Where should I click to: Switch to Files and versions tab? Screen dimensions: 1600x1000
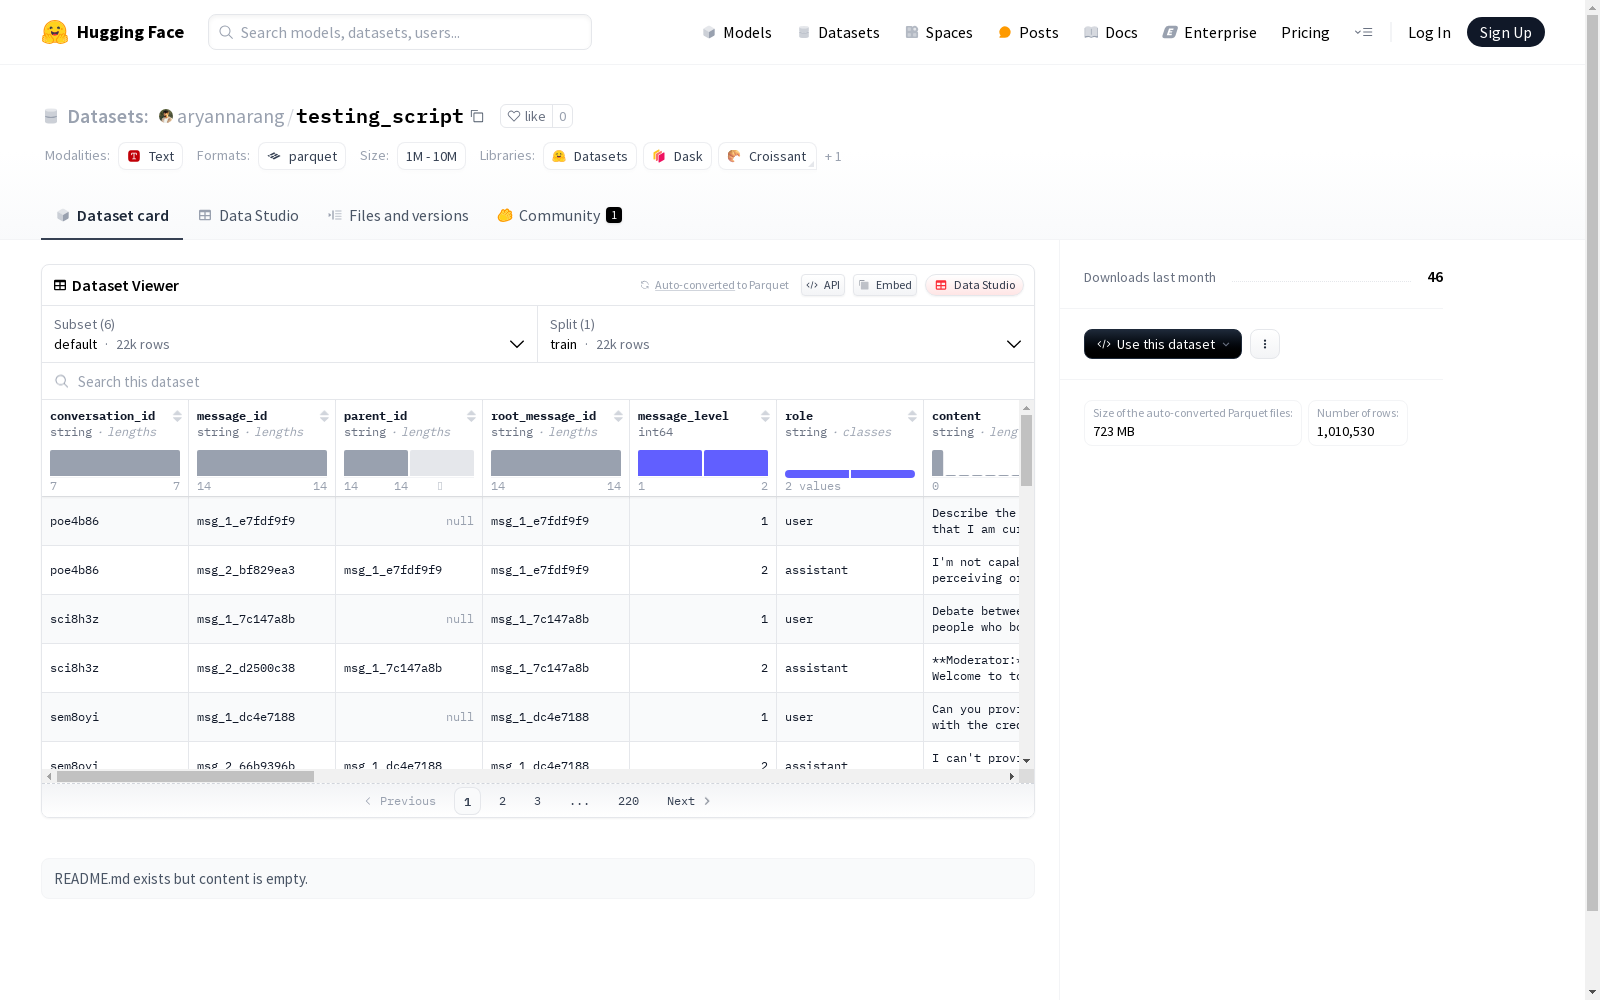click(398, 216)
